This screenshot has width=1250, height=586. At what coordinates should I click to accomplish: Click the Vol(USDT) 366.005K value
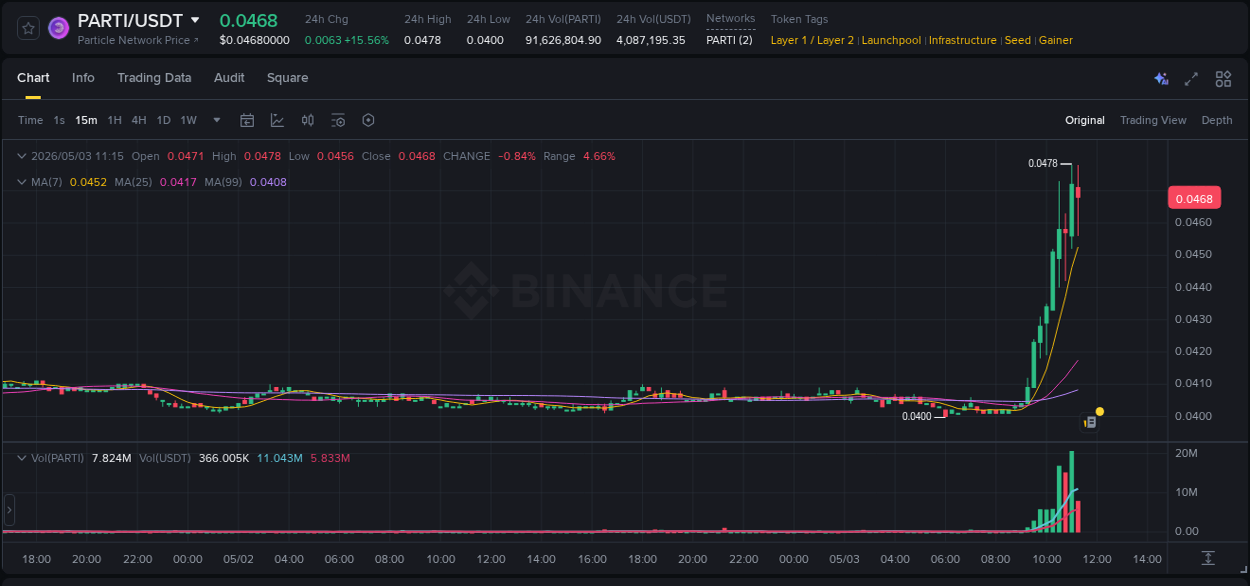pyautogui.click(x=224, y=457)
